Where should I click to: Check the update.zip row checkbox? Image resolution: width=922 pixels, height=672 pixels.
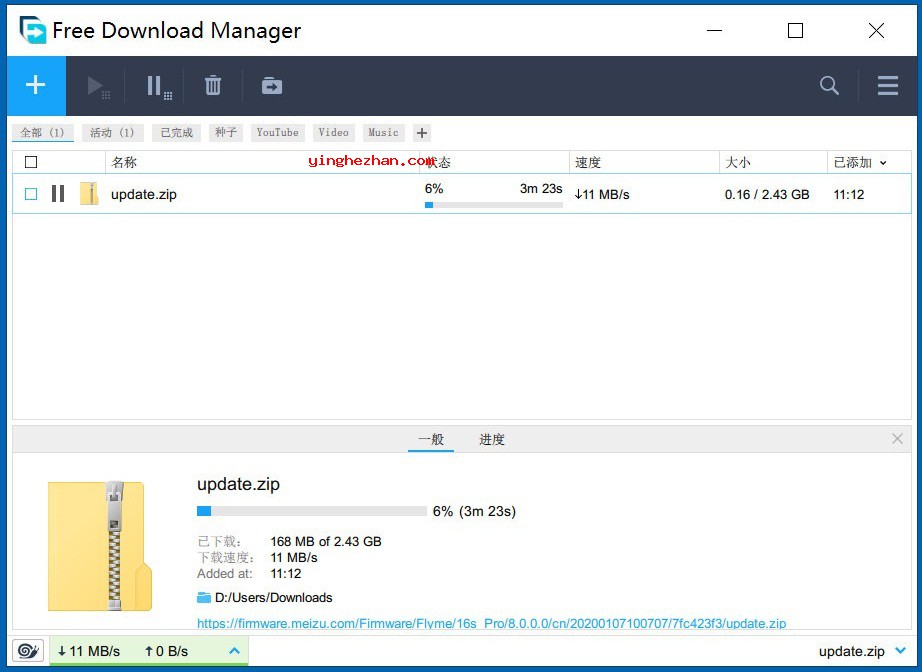pos(31,194)
